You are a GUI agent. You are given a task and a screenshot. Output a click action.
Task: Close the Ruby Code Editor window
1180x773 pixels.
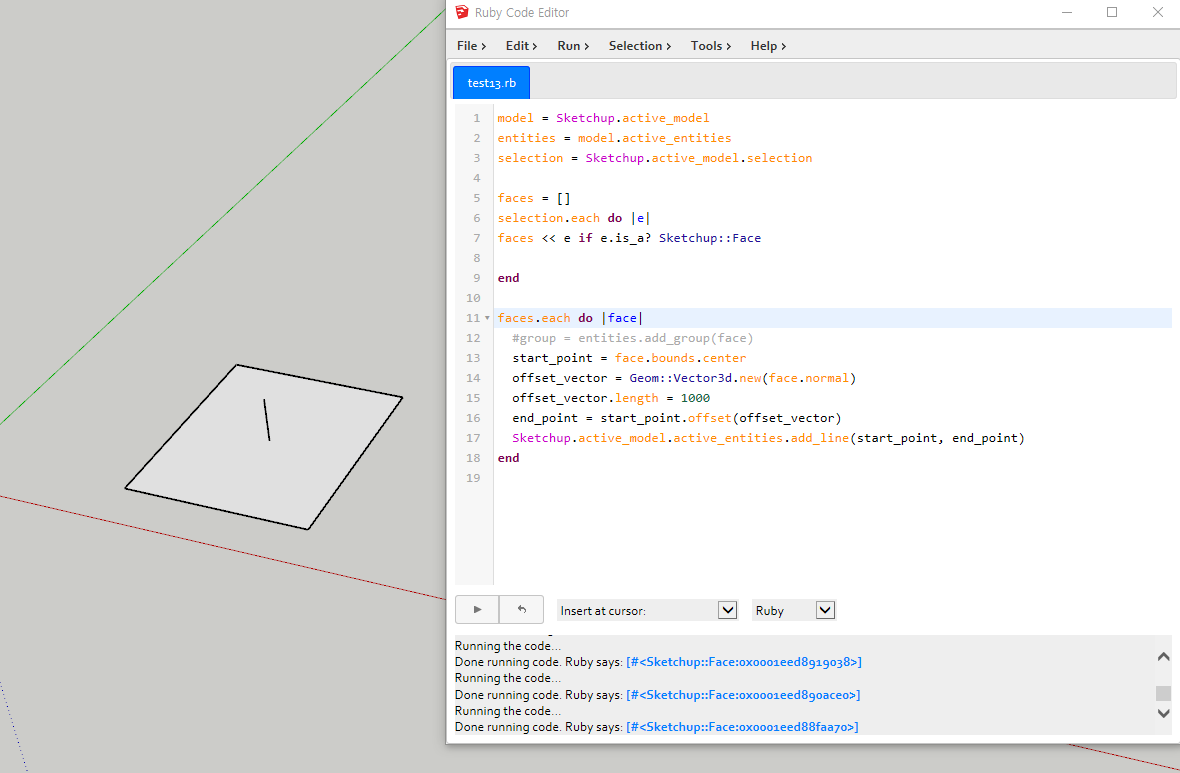(x=1157, y=12)
